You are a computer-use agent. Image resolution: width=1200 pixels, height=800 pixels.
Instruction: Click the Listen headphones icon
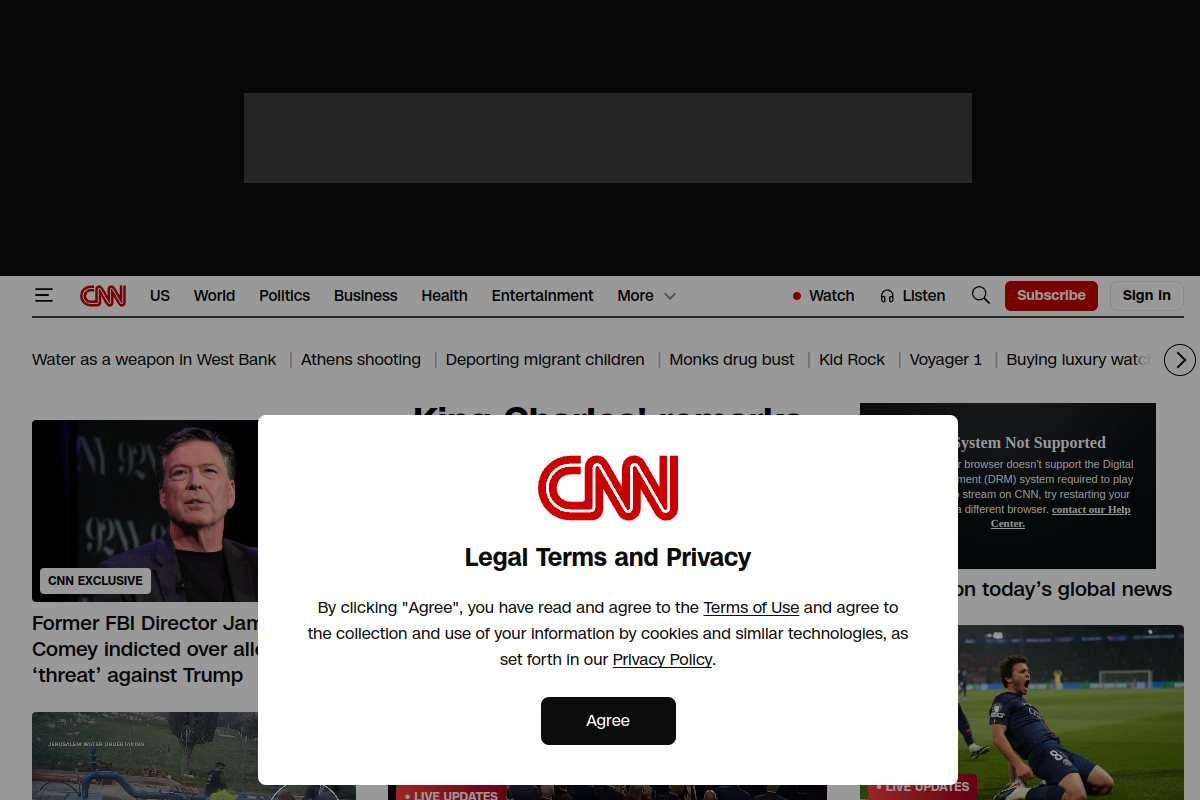tap(887, 296)
